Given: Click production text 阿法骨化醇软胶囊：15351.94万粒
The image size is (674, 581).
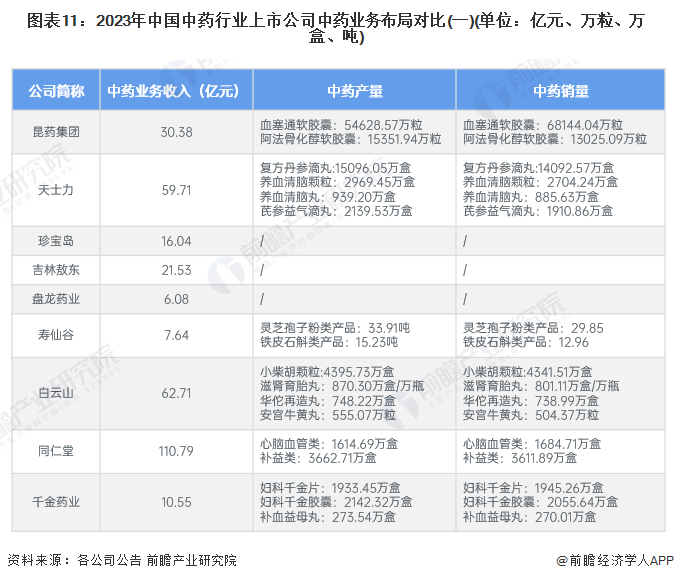Looking at the screenshot, I should [x=351, y=139].
